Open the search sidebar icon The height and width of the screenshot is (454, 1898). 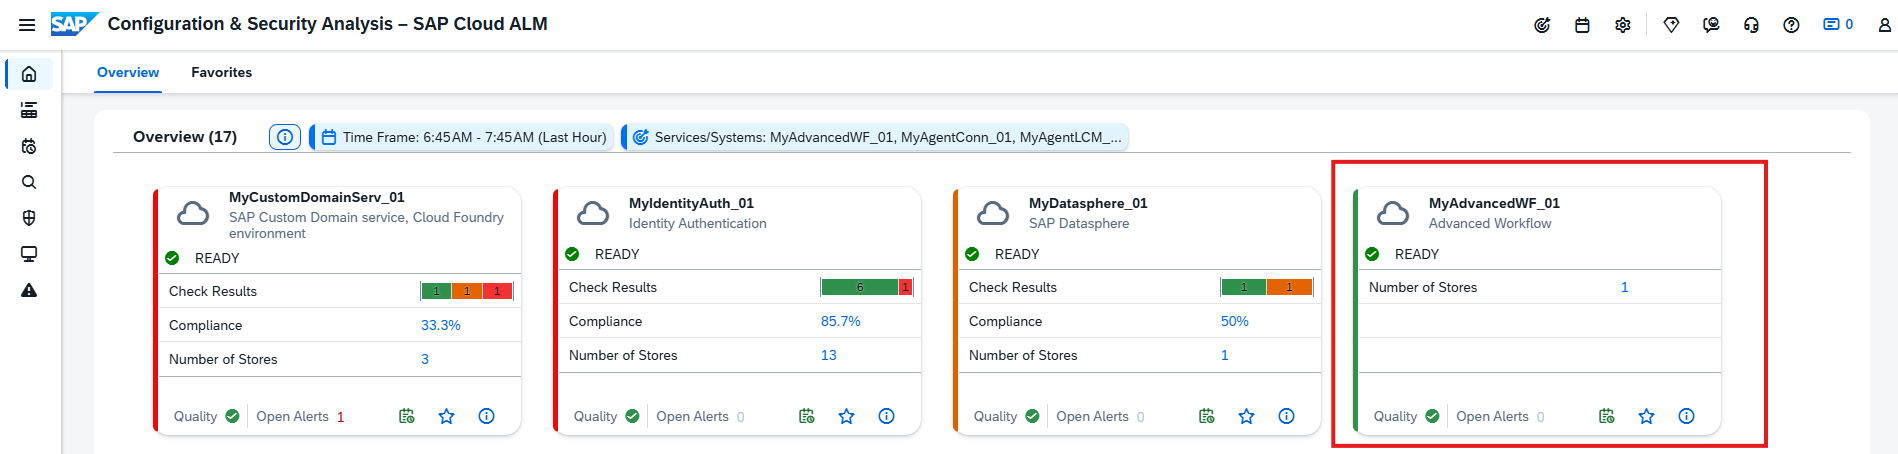[29, 182]
